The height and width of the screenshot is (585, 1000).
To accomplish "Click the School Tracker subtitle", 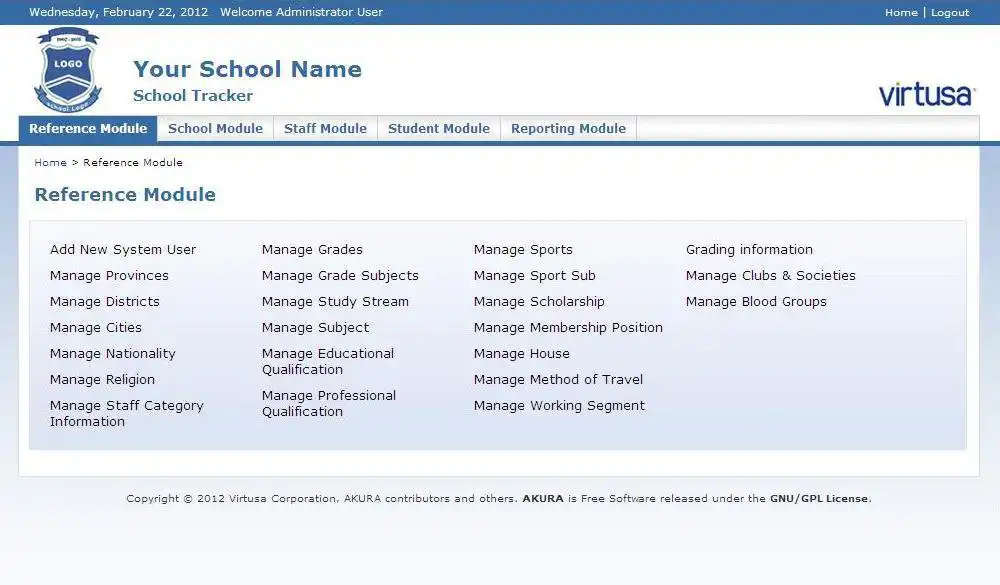I will 193,96.
